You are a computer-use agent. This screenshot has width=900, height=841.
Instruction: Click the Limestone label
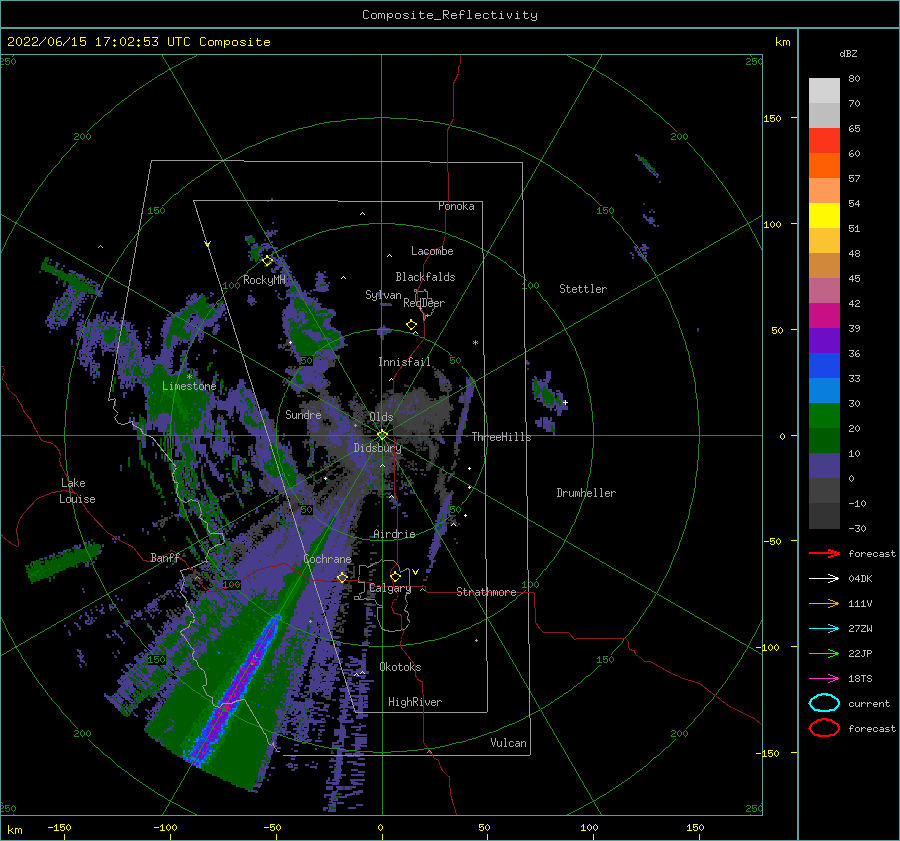(x=189, y=386)
